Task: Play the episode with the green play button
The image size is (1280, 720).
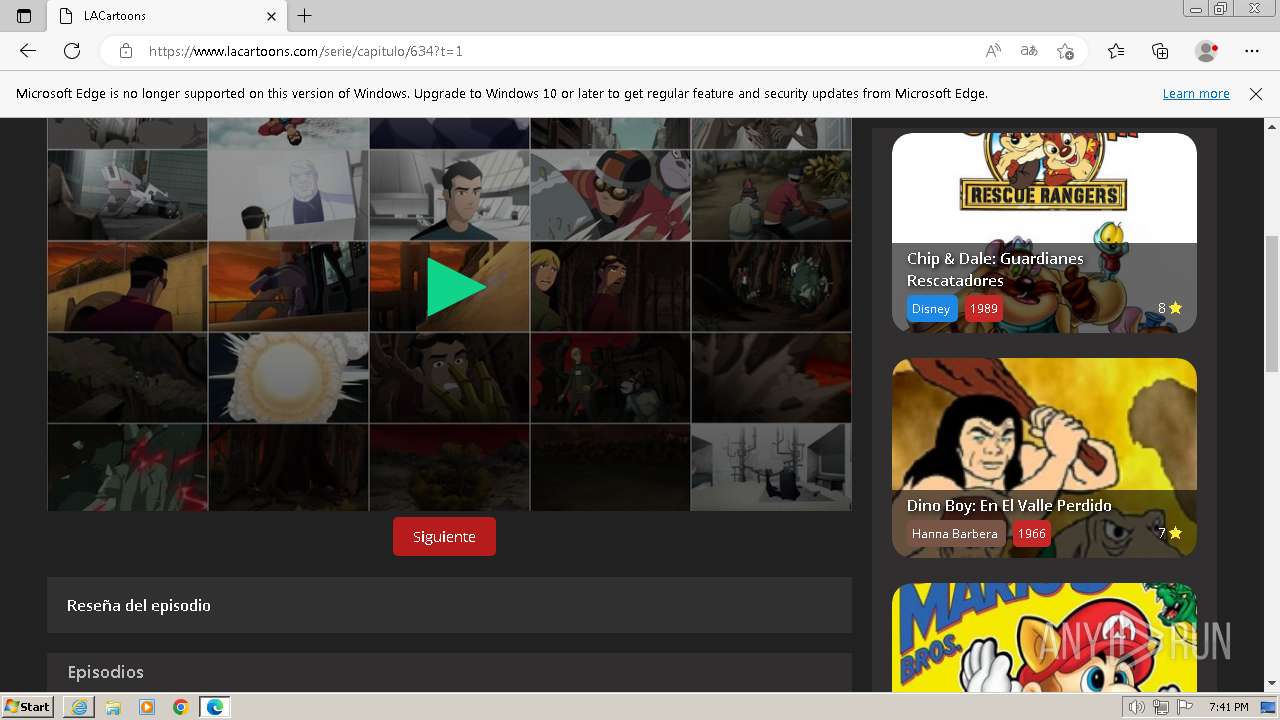Action: pos(456,287)
